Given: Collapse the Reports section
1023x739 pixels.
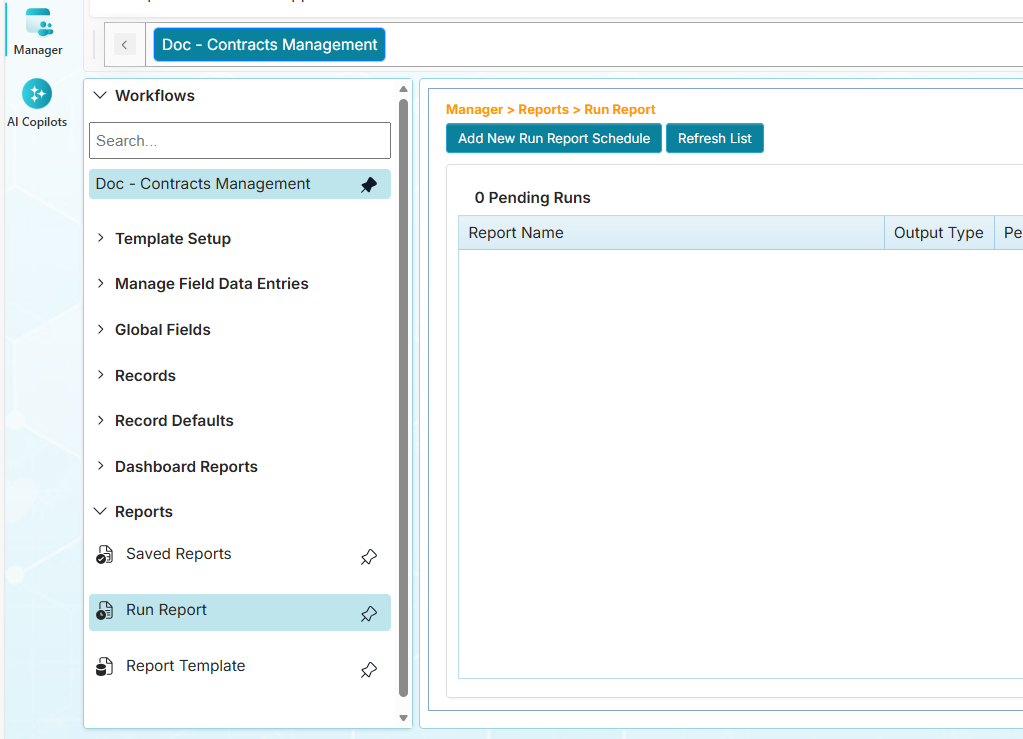Looking at the screenshot, I should (100, 511).
